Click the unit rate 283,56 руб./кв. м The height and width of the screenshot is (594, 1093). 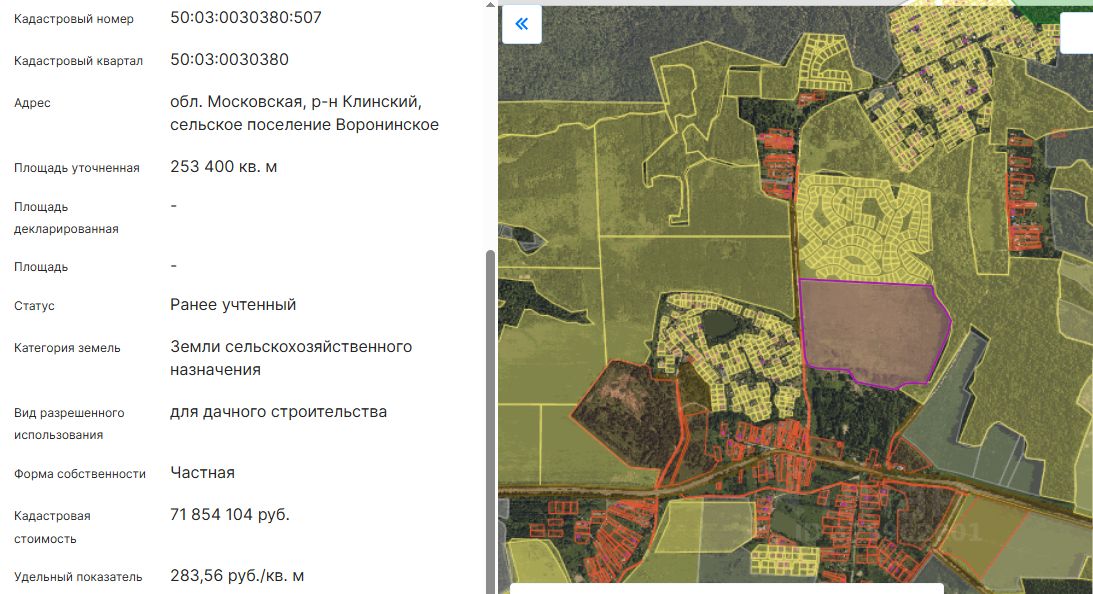coord(237,576)
